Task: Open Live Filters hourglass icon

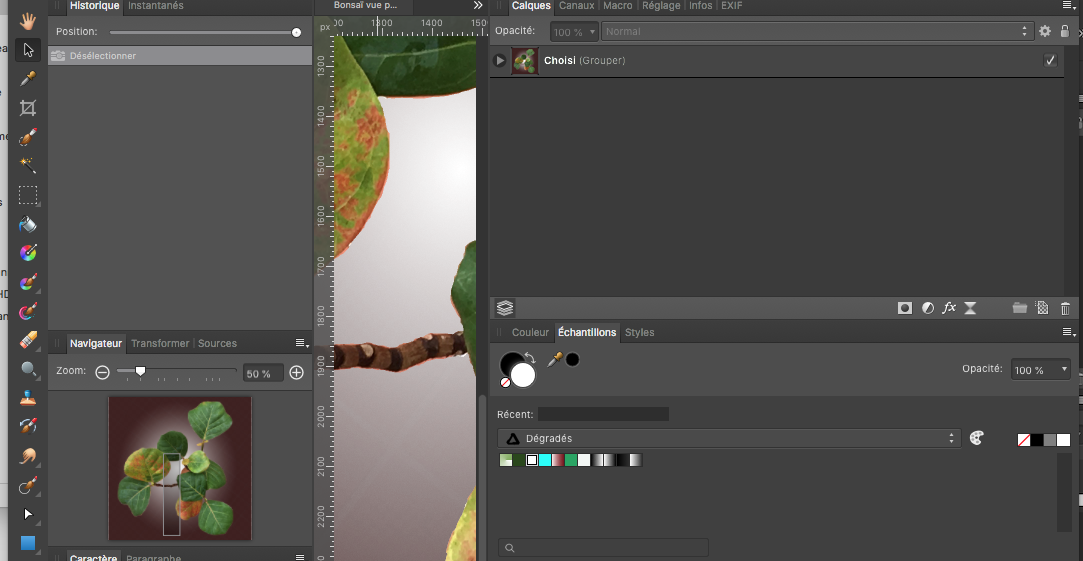Action: coord(970,308)
